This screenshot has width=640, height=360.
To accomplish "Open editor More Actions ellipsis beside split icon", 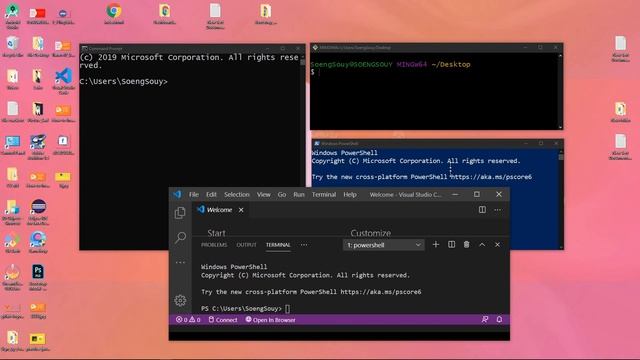I will click(498, 210).
